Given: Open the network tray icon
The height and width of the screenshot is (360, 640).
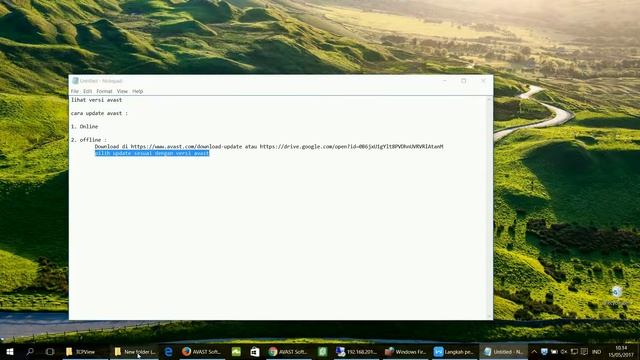Looking at the screenshot, I should [x=574, y=351].
